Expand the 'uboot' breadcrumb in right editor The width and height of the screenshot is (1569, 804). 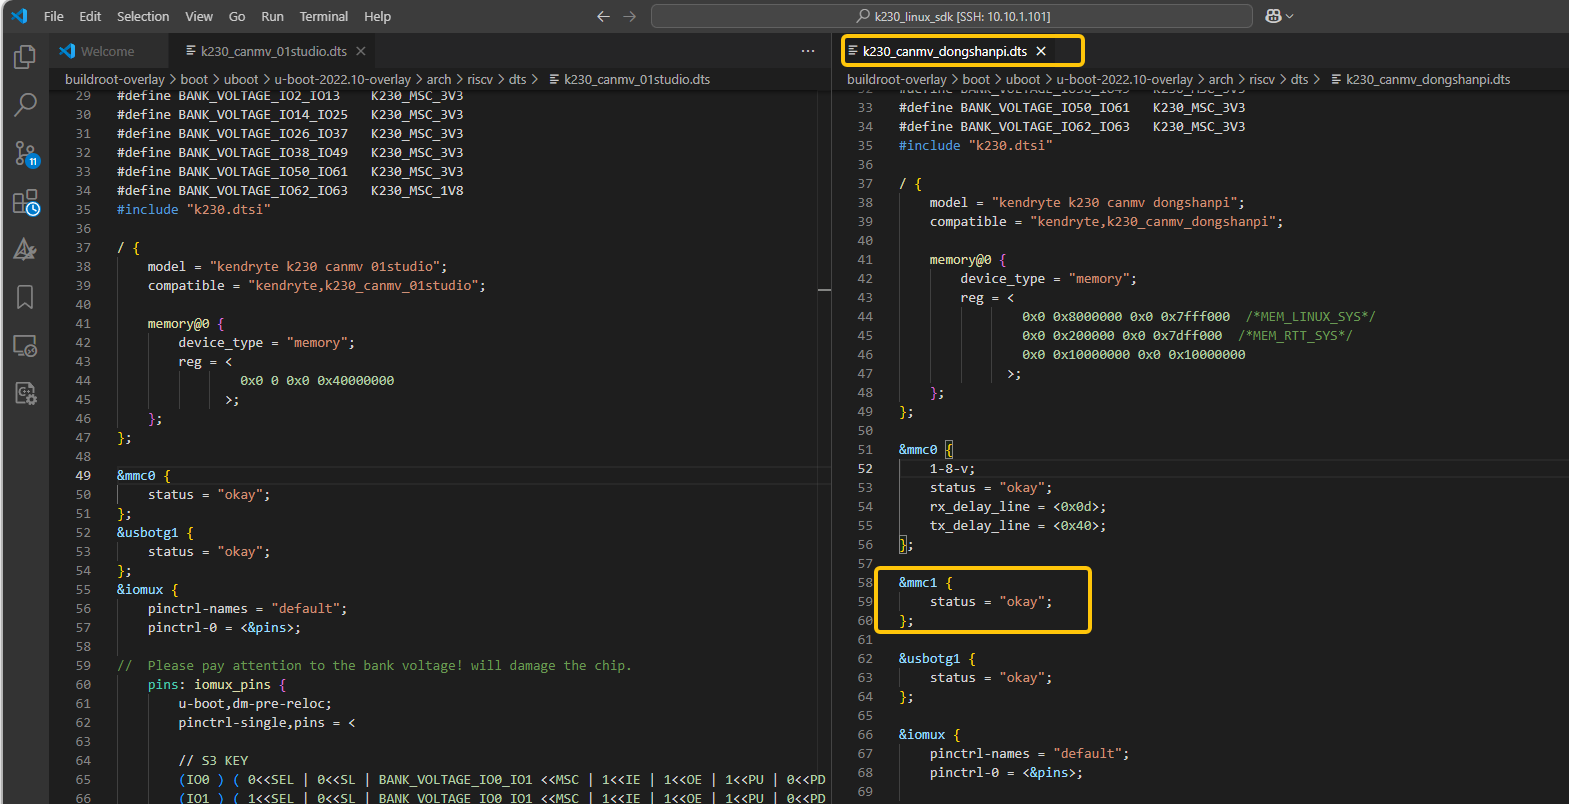coord(1022,79)
